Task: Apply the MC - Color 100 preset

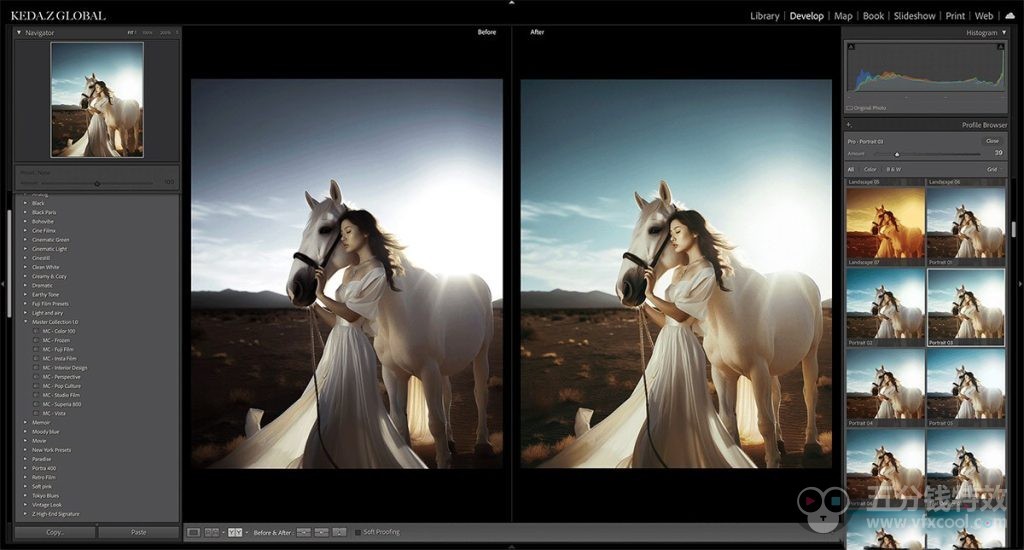Action: pyautogui.click(x=59, y=331)
